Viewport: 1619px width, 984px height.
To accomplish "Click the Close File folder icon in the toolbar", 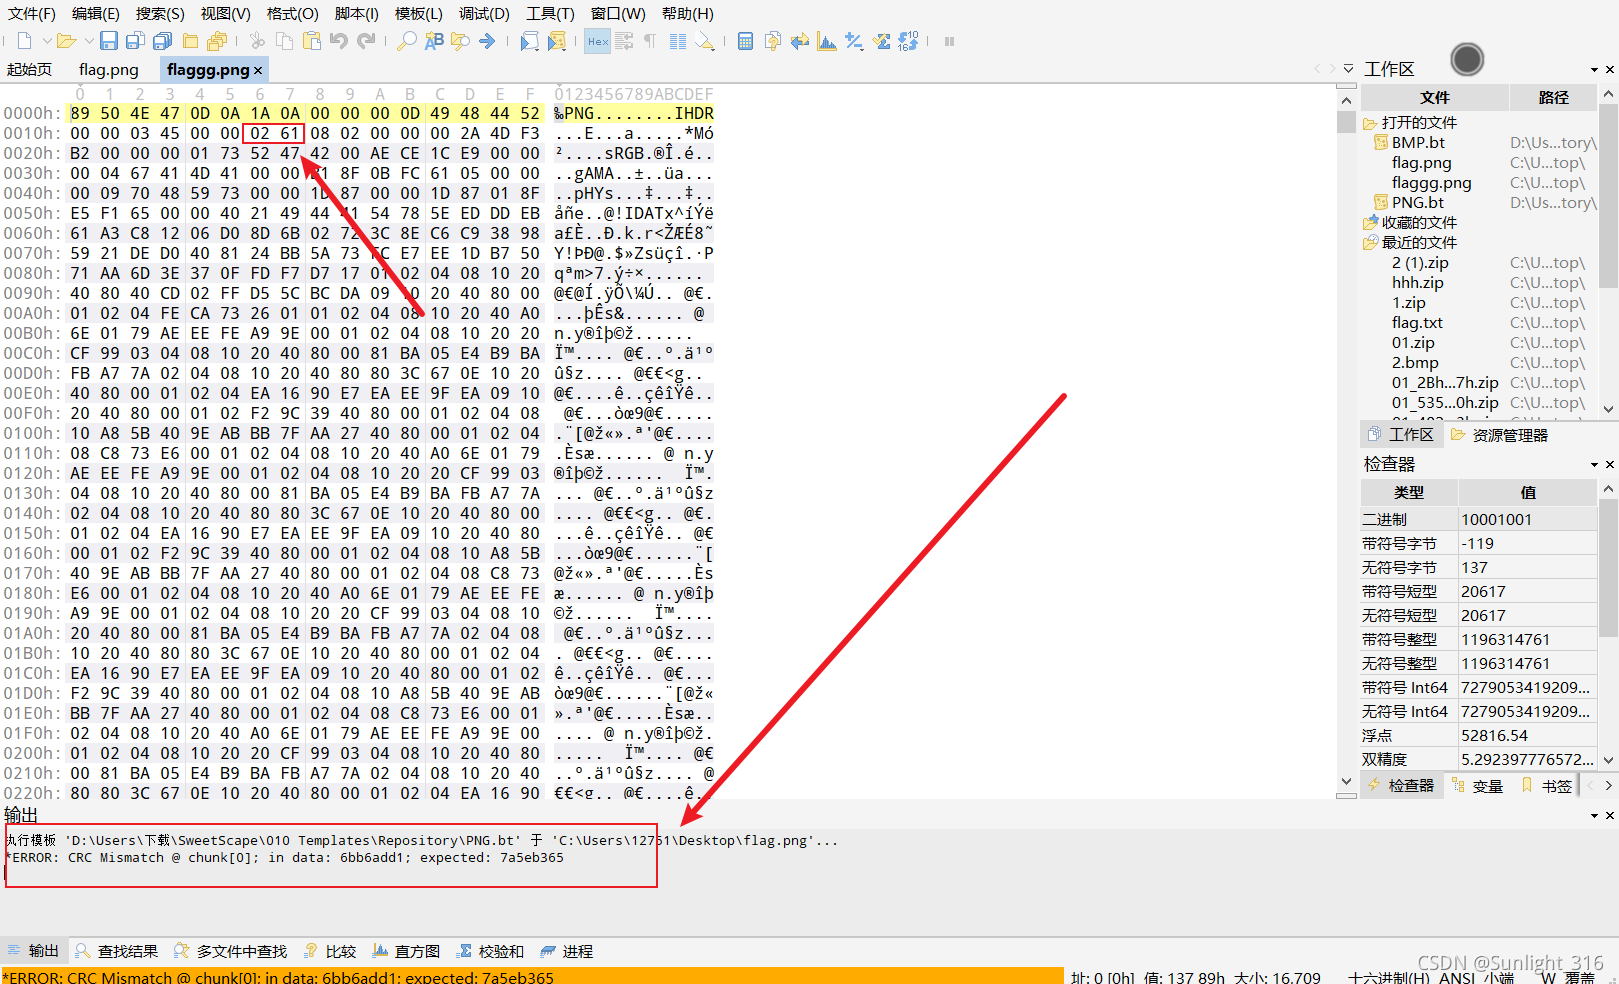I will click(190, 41).
